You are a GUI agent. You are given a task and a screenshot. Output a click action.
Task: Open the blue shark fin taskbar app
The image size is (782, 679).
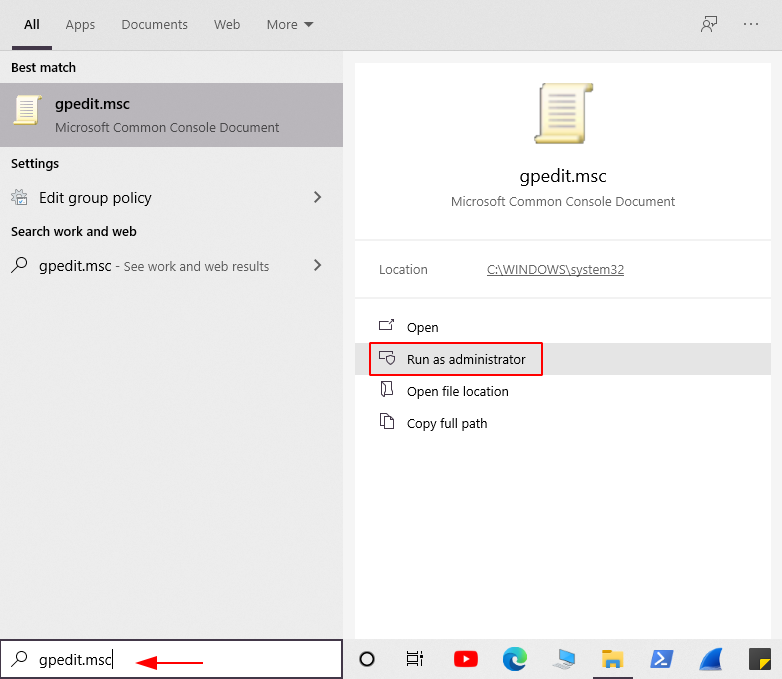tap(711, 659)
